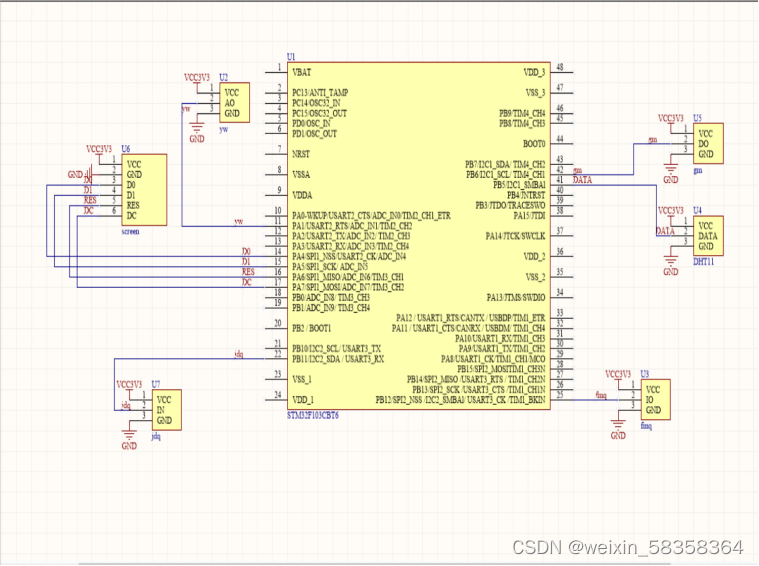Screen dimensions: 759x566
Task: Click the U4 designator label
Action: click(698, 211)
